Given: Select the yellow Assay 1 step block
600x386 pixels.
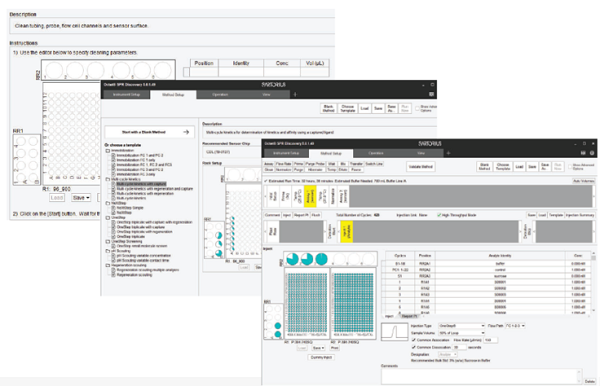Looking at the screenshot, I should tap(310, 197).
